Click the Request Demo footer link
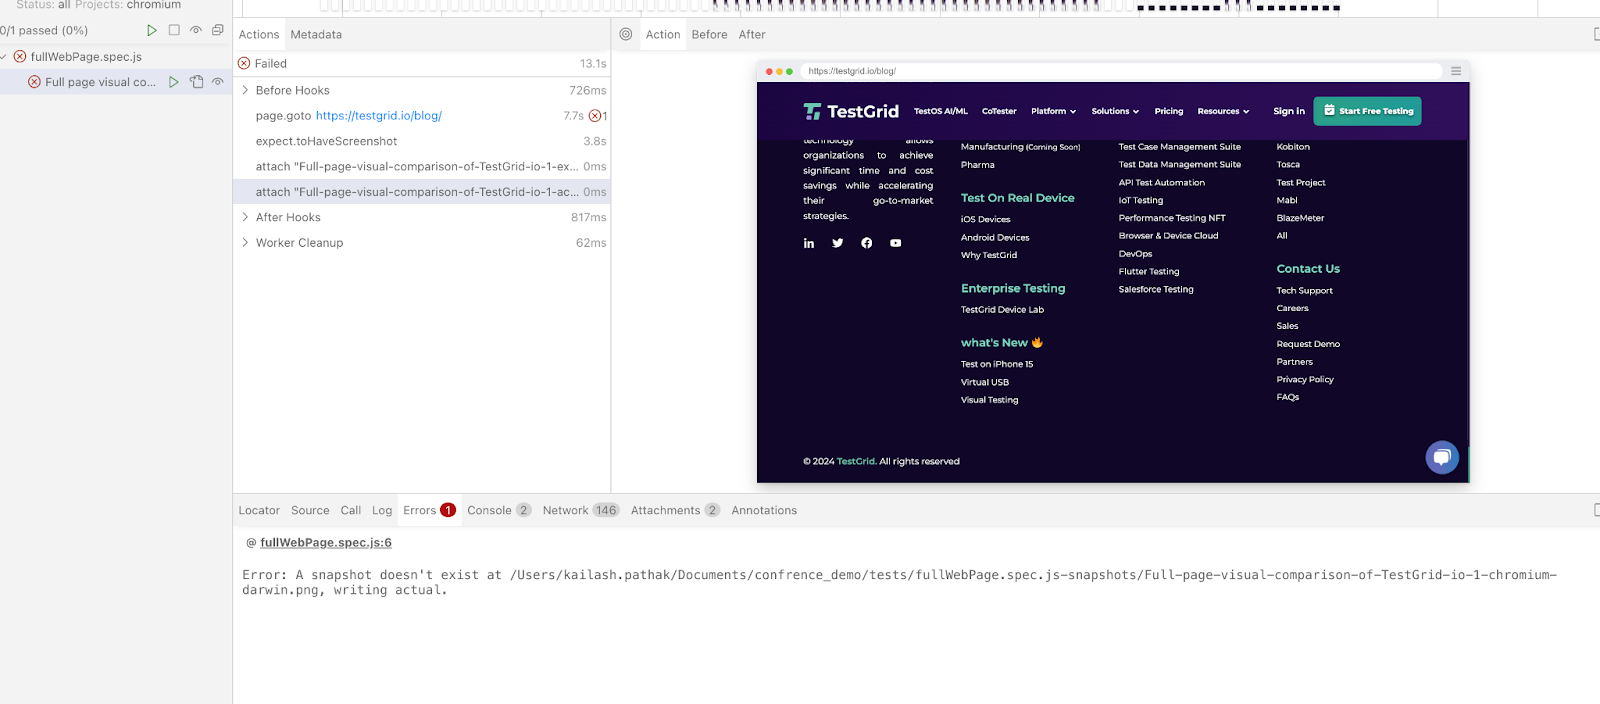The image size is (1600, 704). tap(1308, 344)
